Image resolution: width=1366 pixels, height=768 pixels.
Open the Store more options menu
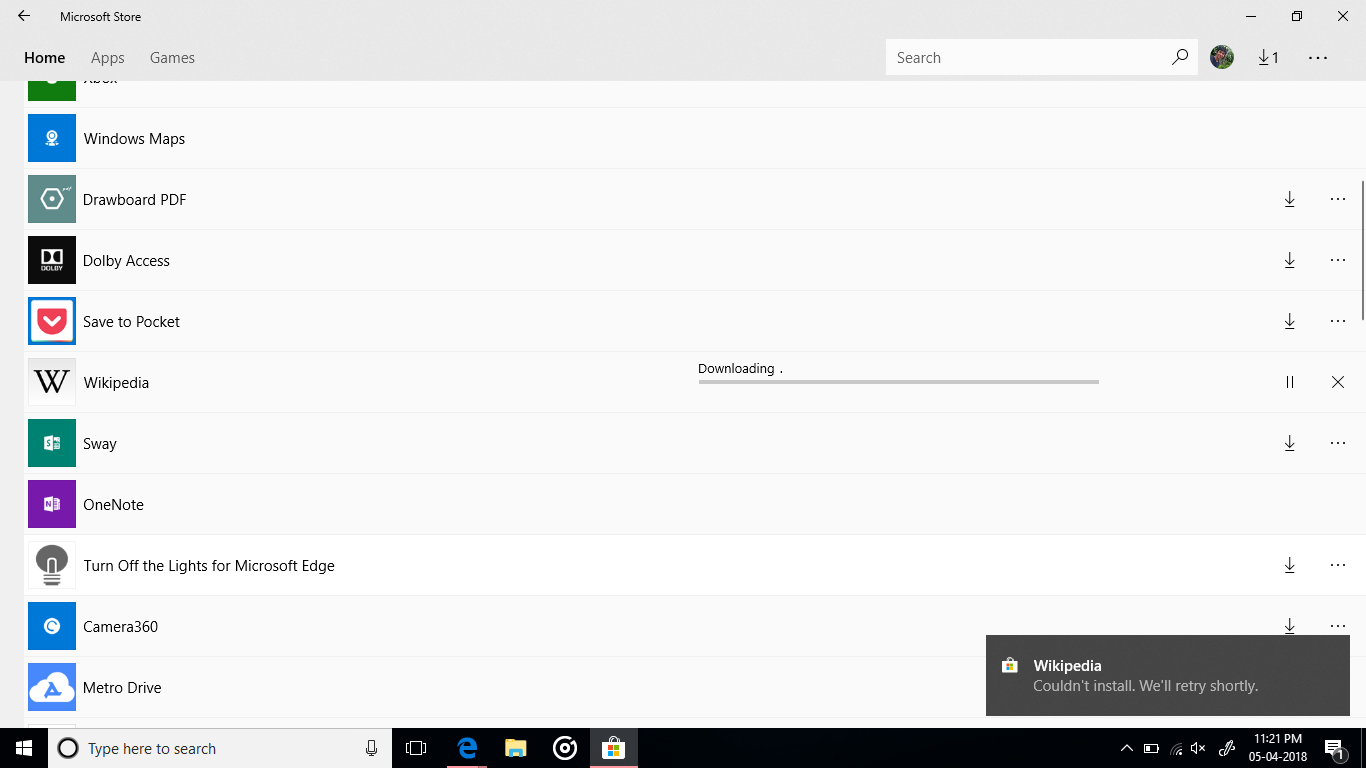(1318, 58)
